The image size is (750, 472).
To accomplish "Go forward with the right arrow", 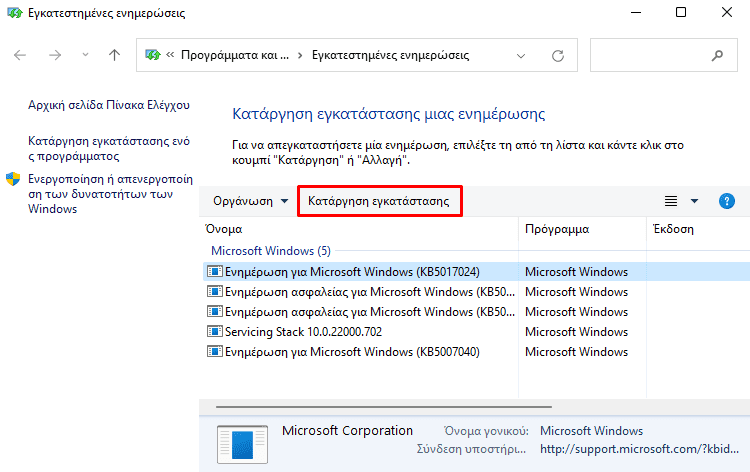I will (55, 55).
